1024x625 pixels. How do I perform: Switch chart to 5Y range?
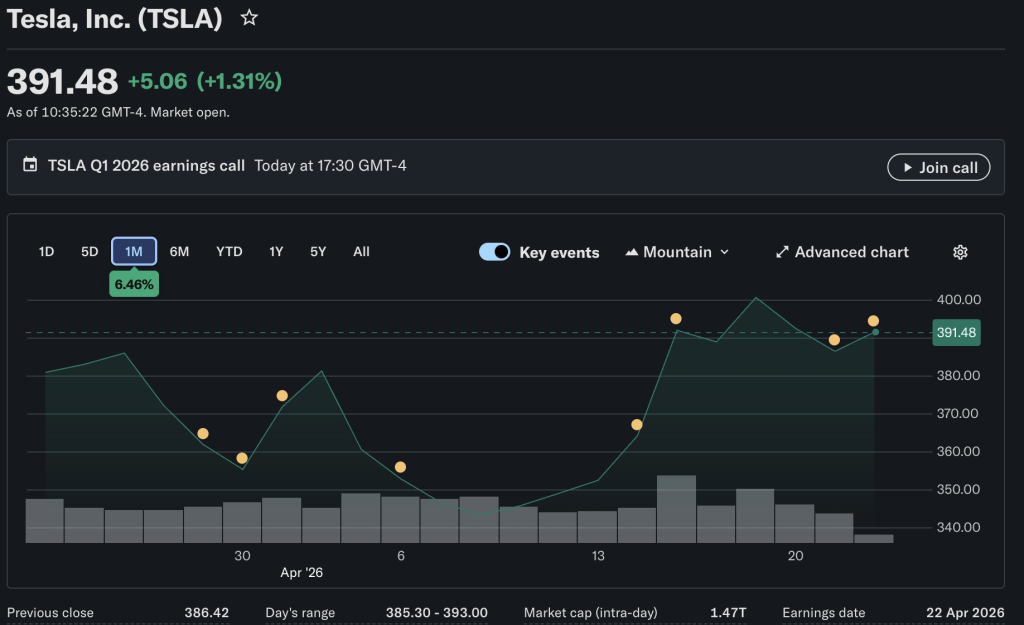coord(318,252)
